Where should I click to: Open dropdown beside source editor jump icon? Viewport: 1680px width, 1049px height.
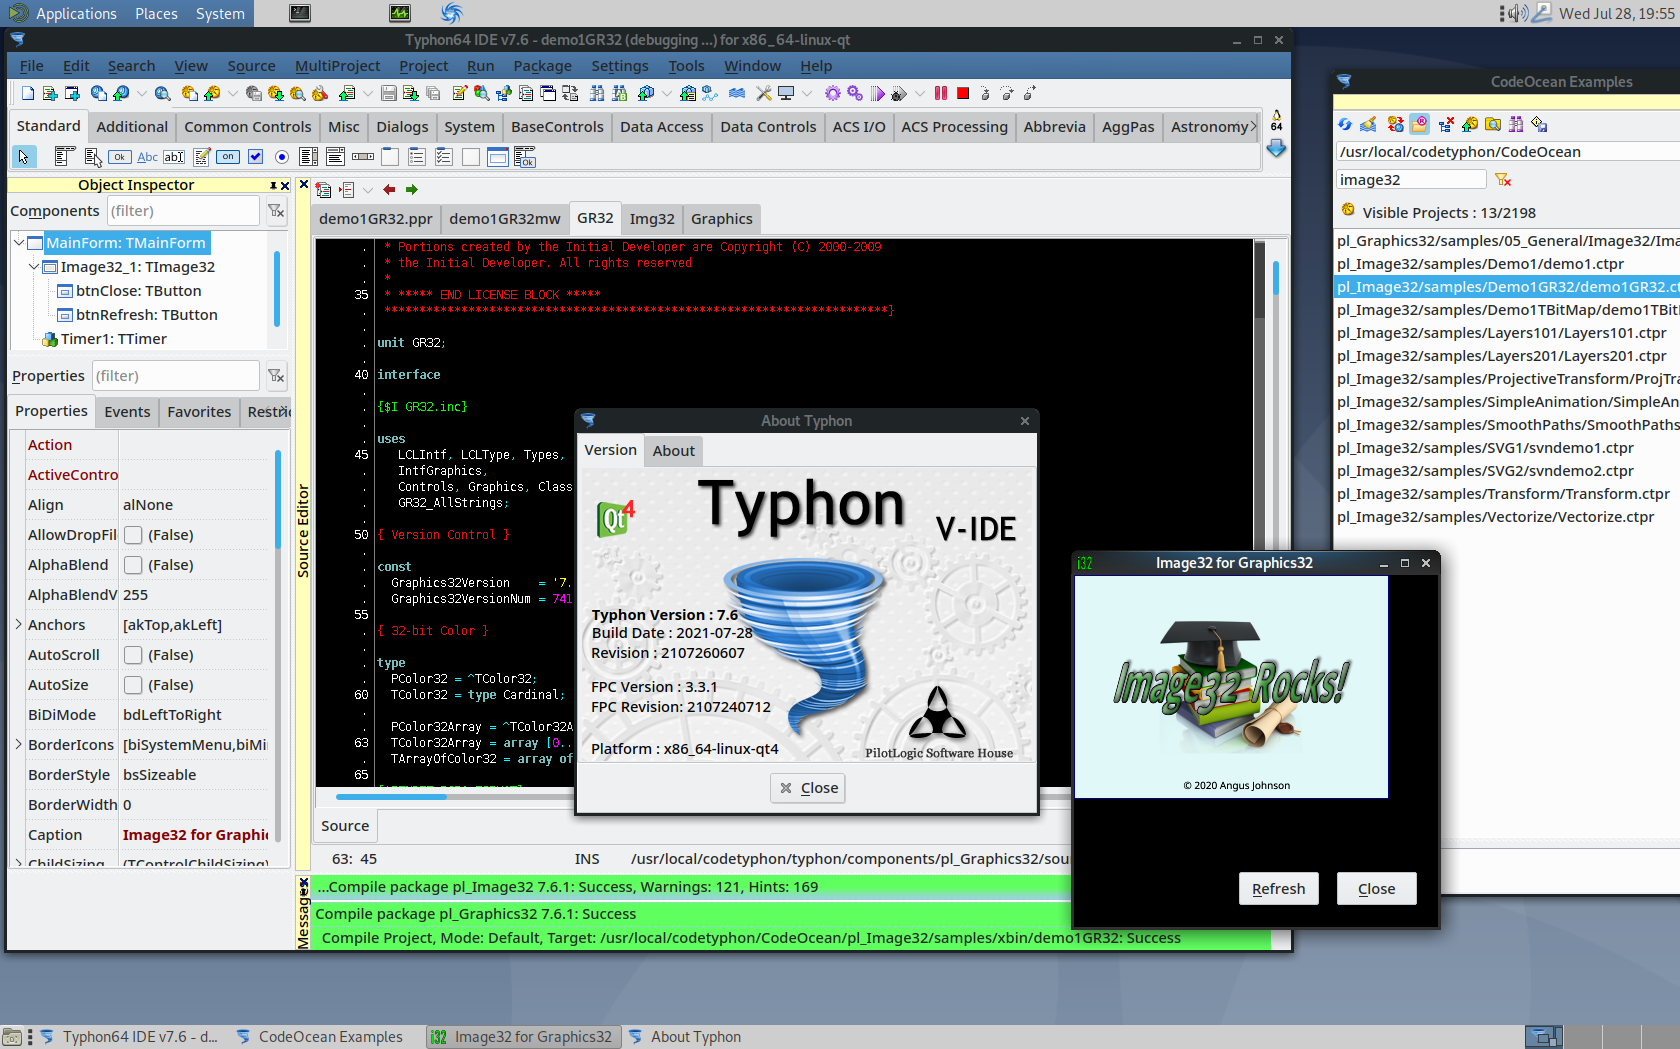(368, 189)
